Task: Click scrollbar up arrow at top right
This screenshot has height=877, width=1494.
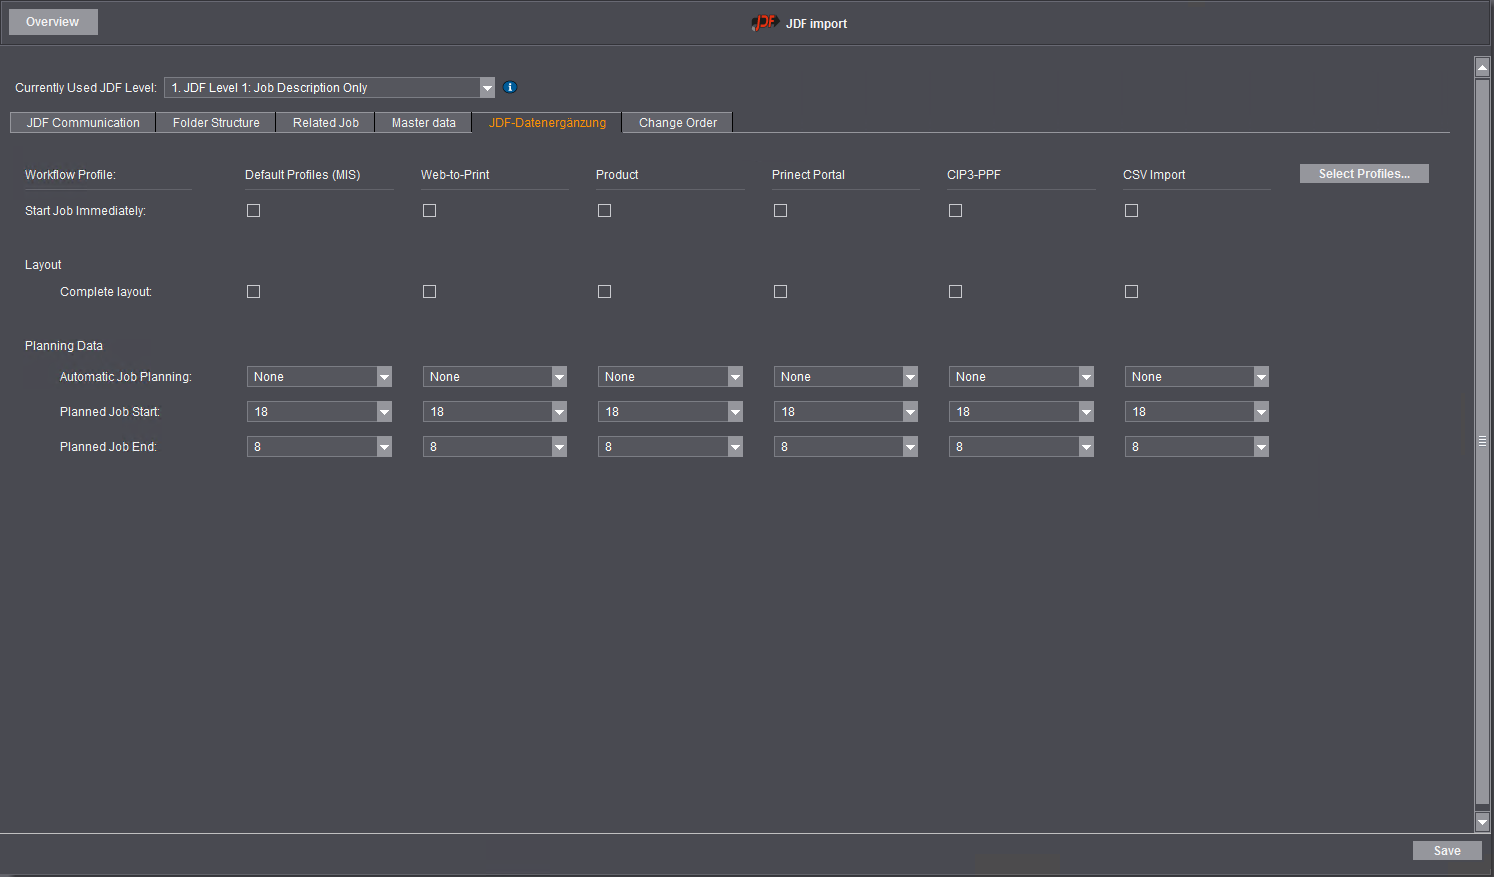Action: click(1482, 67)
